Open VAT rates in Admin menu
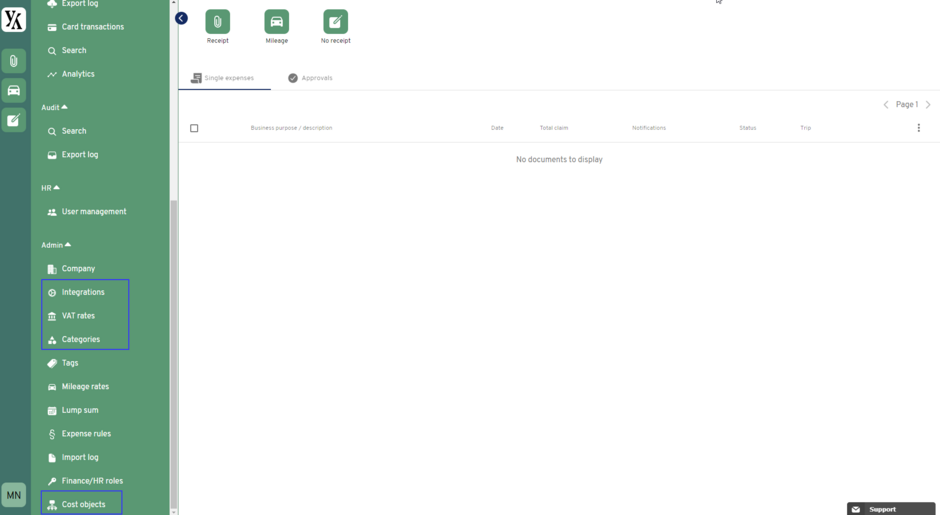This screenshot has height=515, width=940. 78,316
